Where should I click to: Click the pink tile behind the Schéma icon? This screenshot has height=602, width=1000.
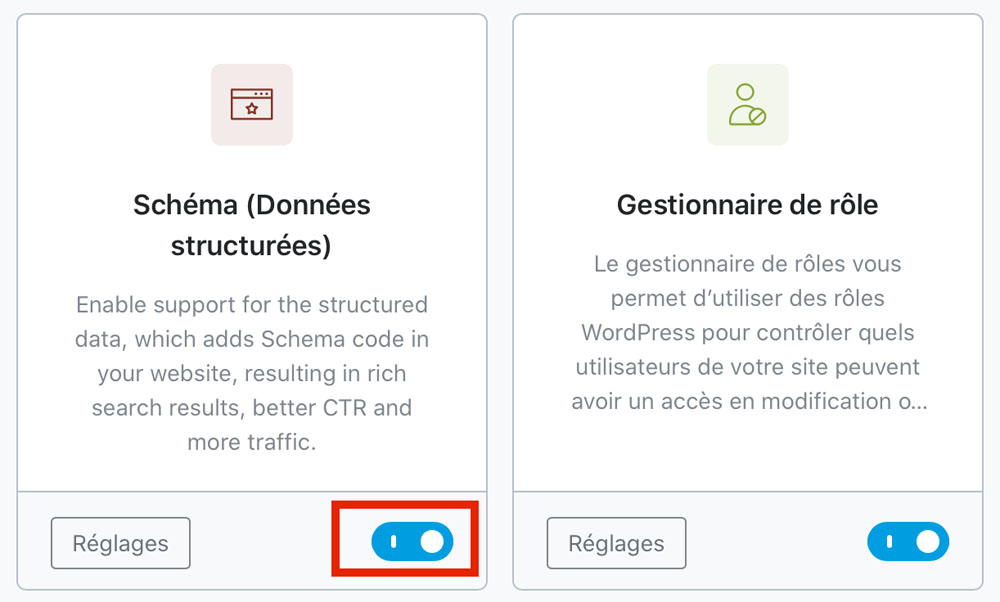click(252, 105)
